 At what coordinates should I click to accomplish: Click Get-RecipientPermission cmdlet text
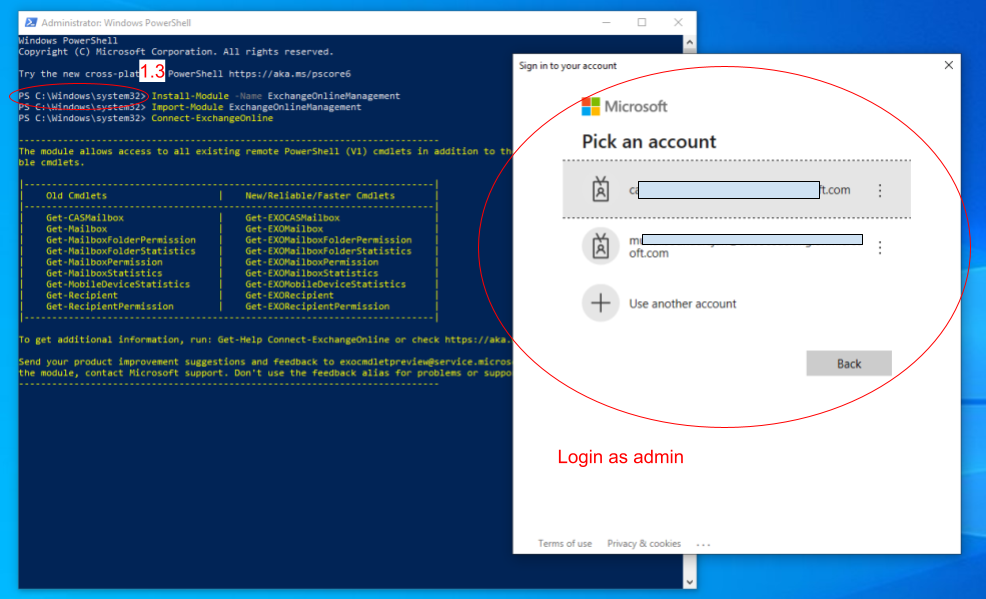109,307
